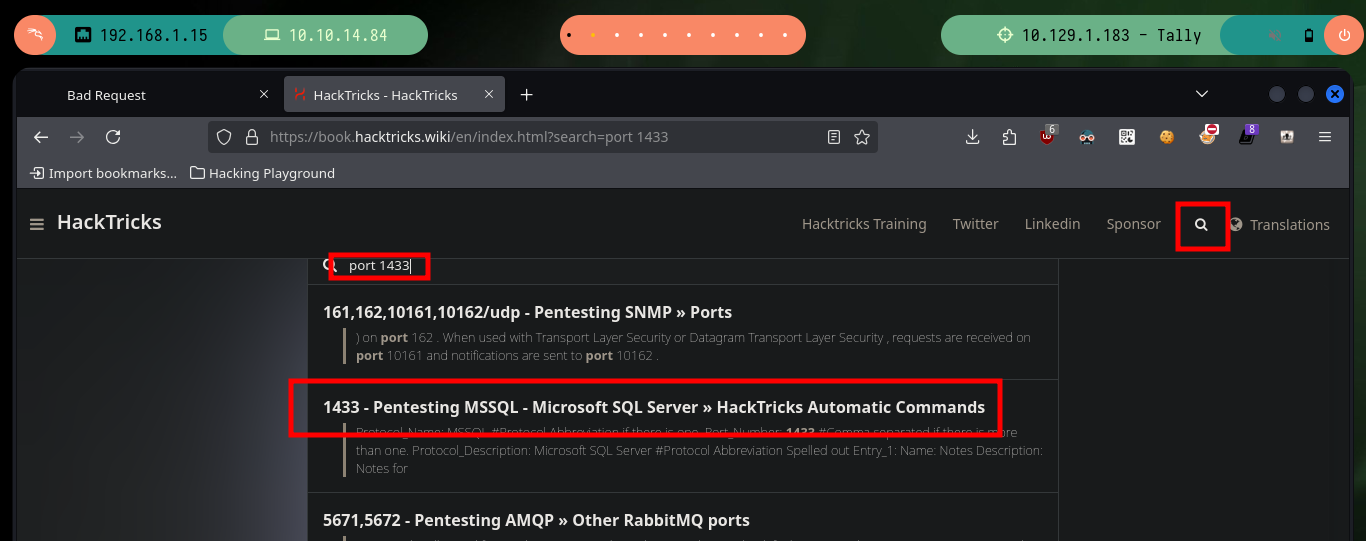The width and height of the screenshot is (1366, 541).
Task: Open the cookie editor extension icon
Action: click(1166, 137)
